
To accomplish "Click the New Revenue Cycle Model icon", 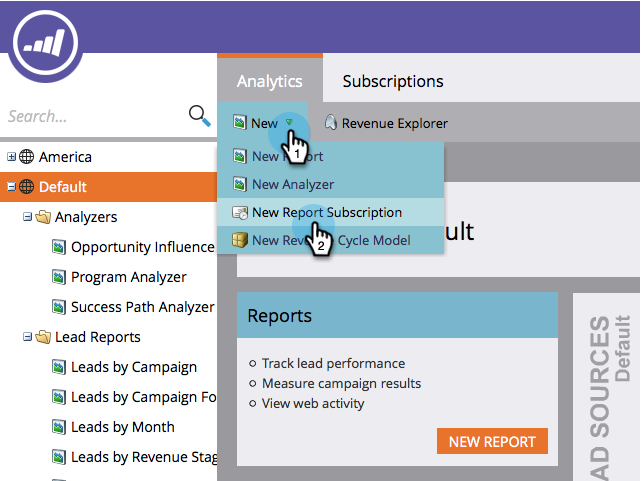I will pos(239,240).
